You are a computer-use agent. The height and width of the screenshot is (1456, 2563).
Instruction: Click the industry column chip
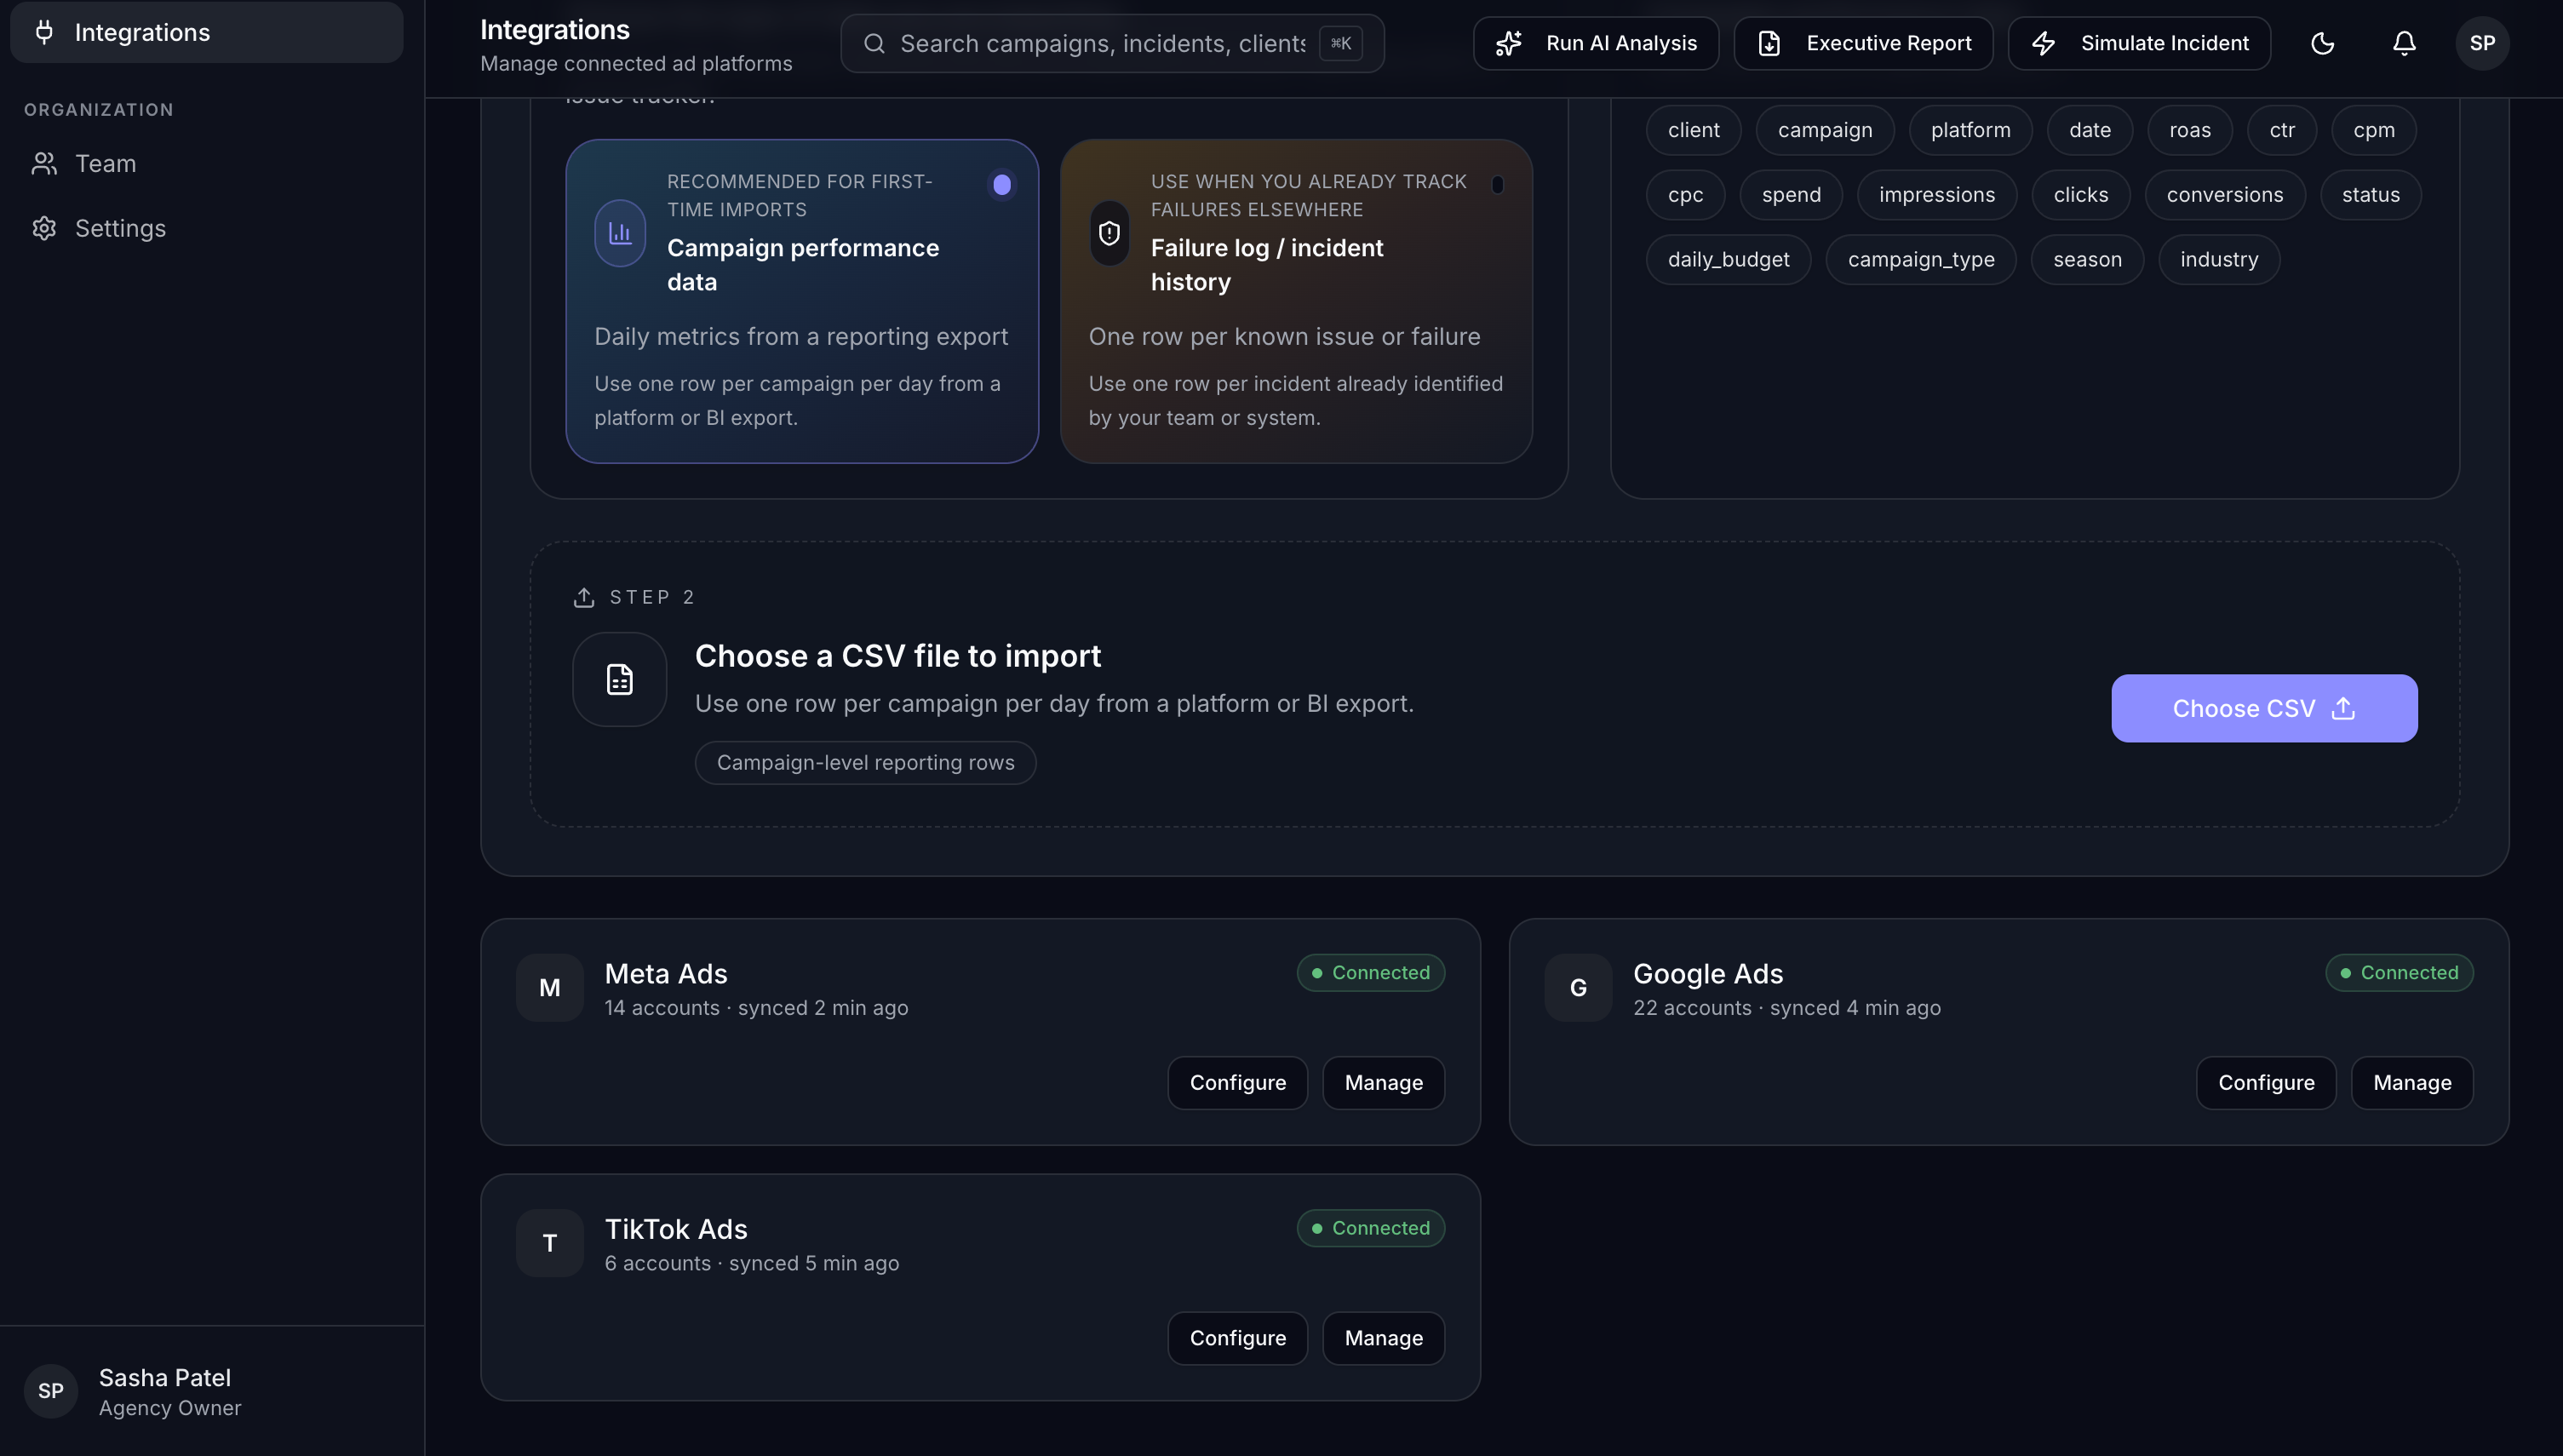[2218, 260]
